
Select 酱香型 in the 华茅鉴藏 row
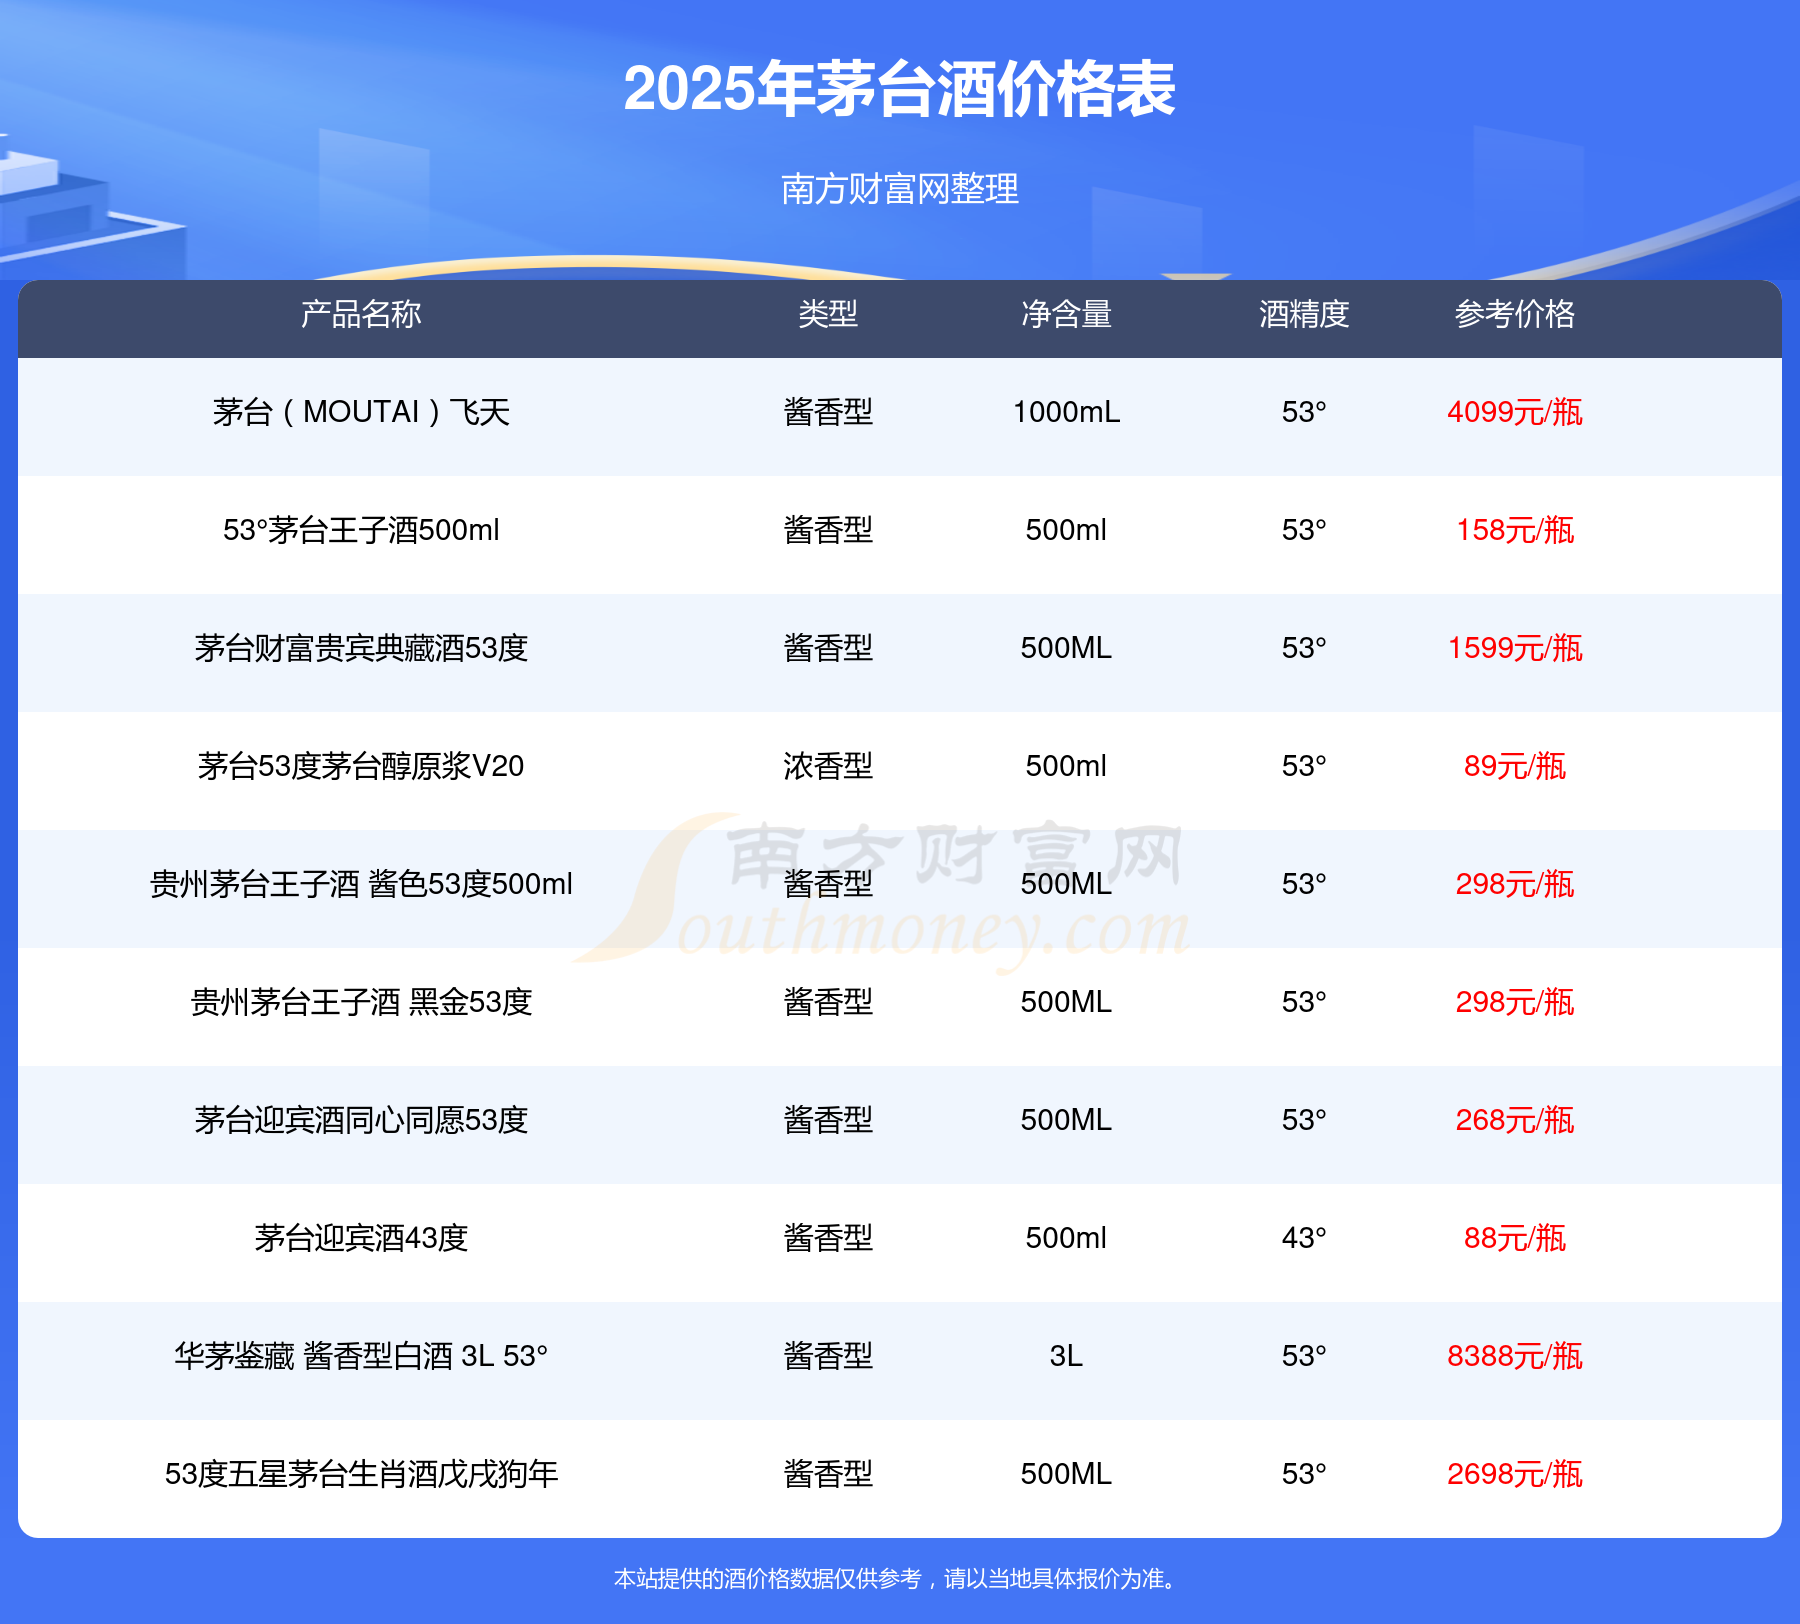pyautogui.click(x=828, y=1356)
